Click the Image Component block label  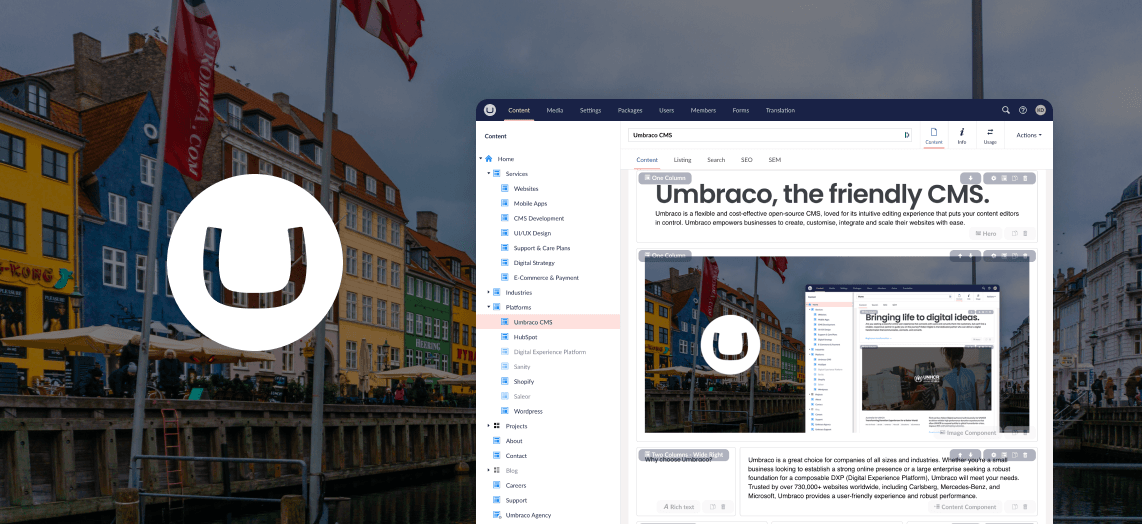967,433
